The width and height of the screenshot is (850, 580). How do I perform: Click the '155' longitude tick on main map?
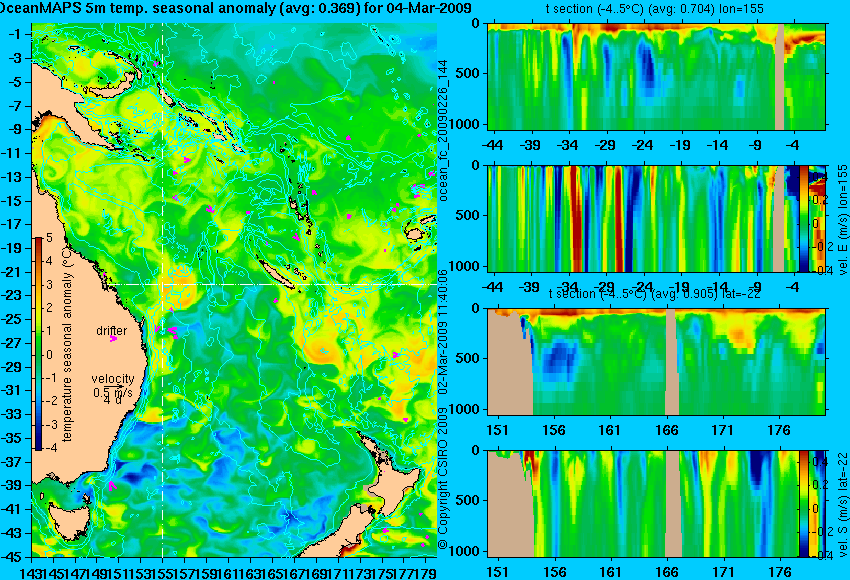[x=163, y=573]
